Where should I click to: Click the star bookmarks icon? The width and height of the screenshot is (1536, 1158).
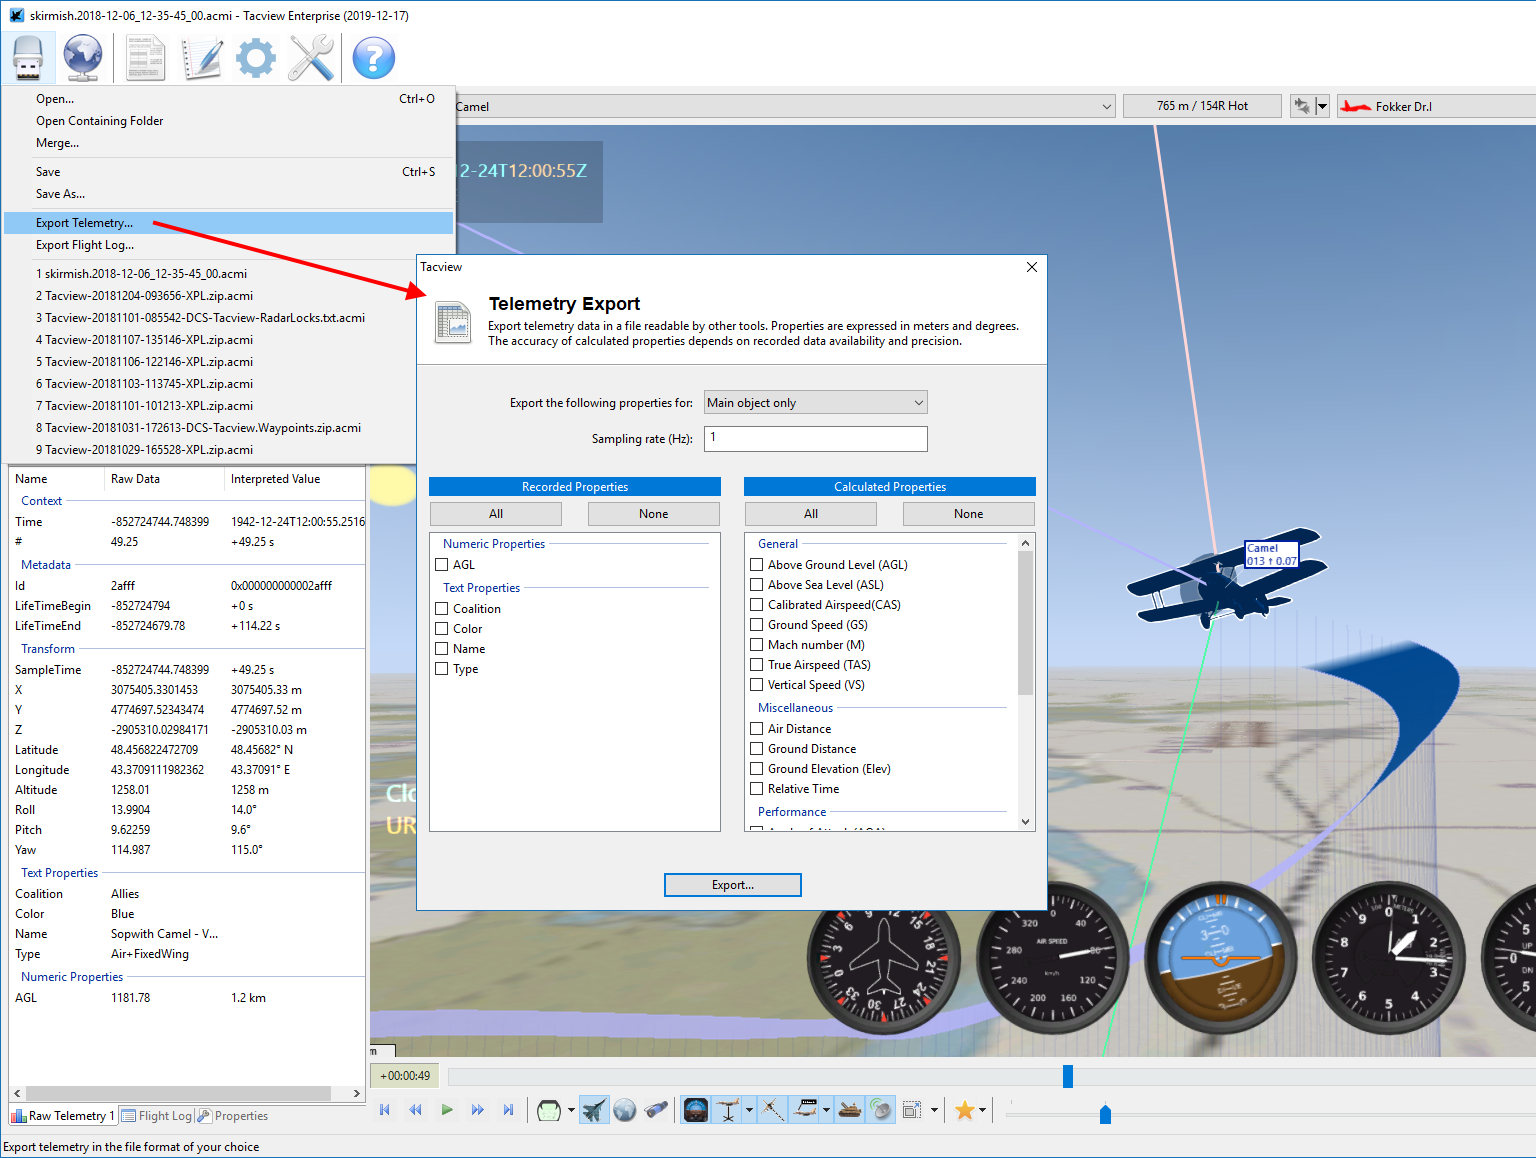click(965, 1110)
